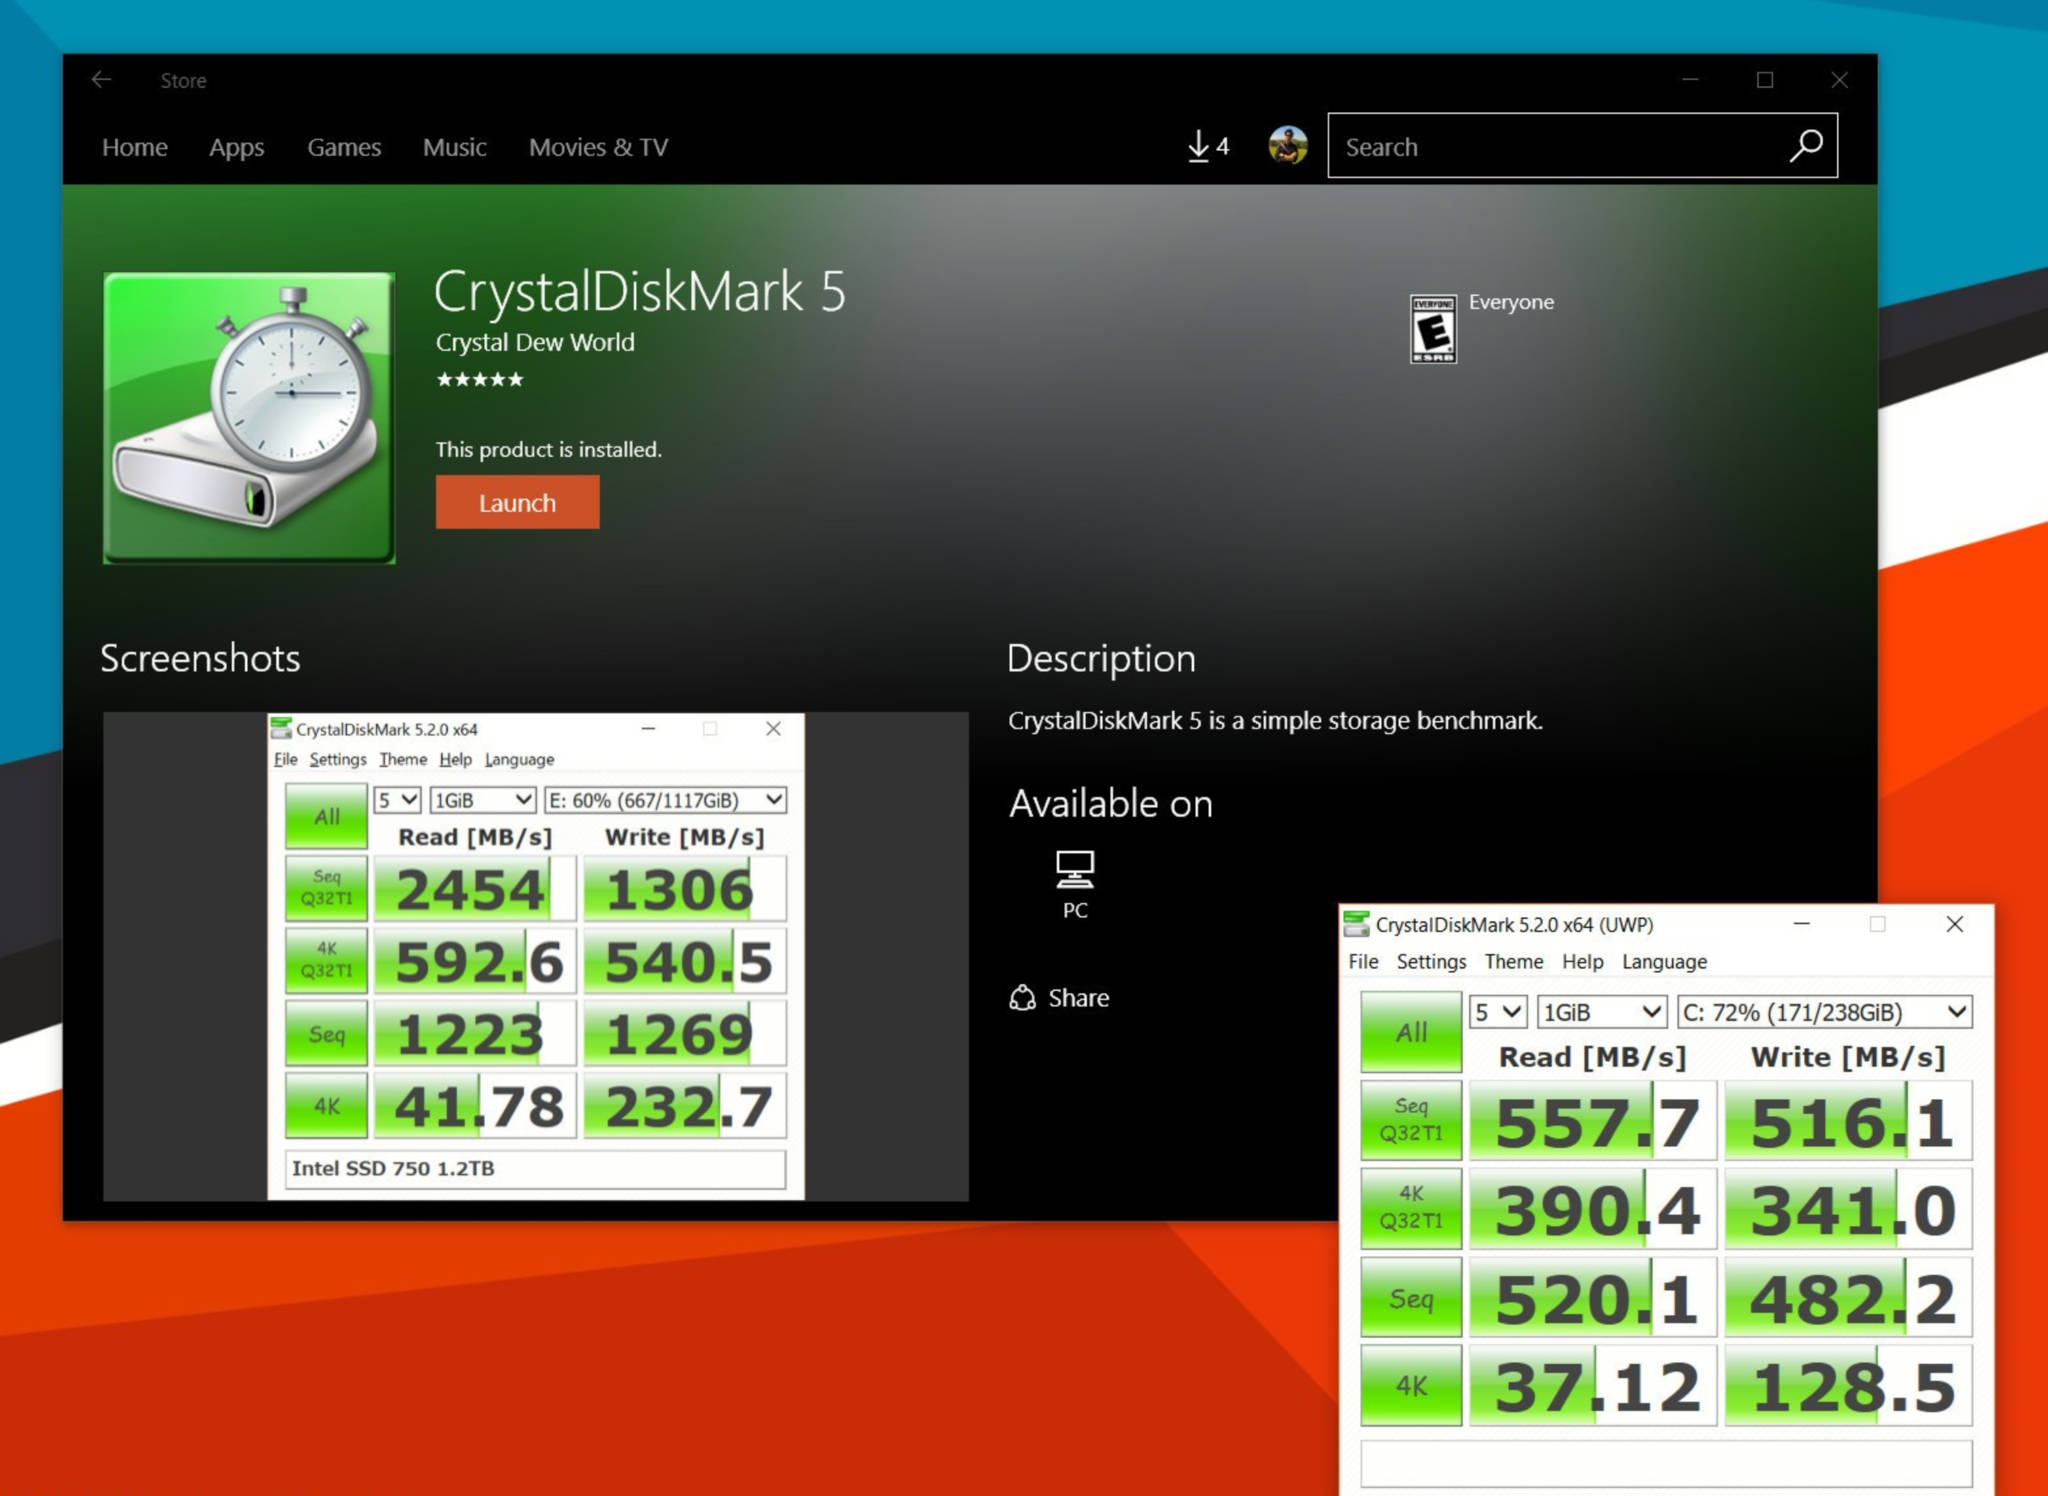This screenshot has height=1496, width=2048.
Task: Click Share button for CrystalDiskMark 5
Action: (1062, 997)
